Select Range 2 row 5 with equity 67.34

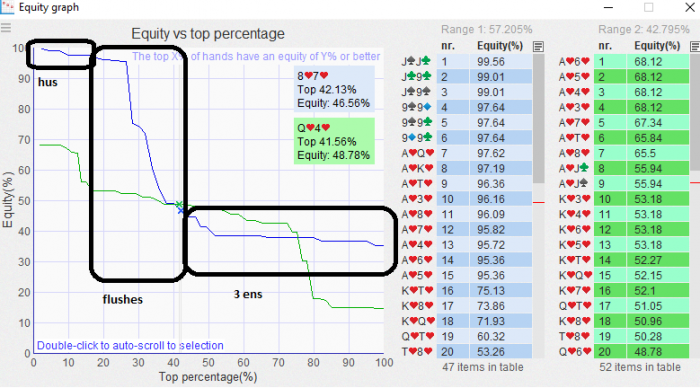(623, 123)
